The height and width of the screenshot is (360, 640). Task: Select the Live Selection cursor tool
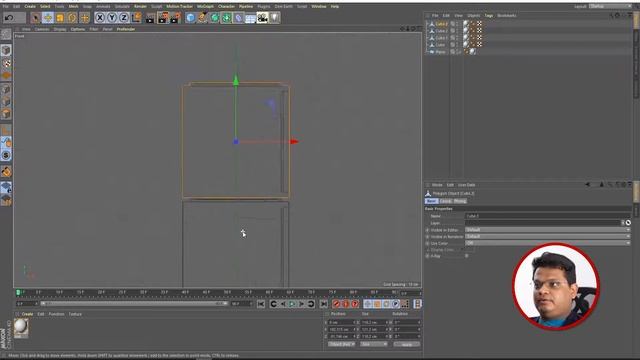point(36,18)
